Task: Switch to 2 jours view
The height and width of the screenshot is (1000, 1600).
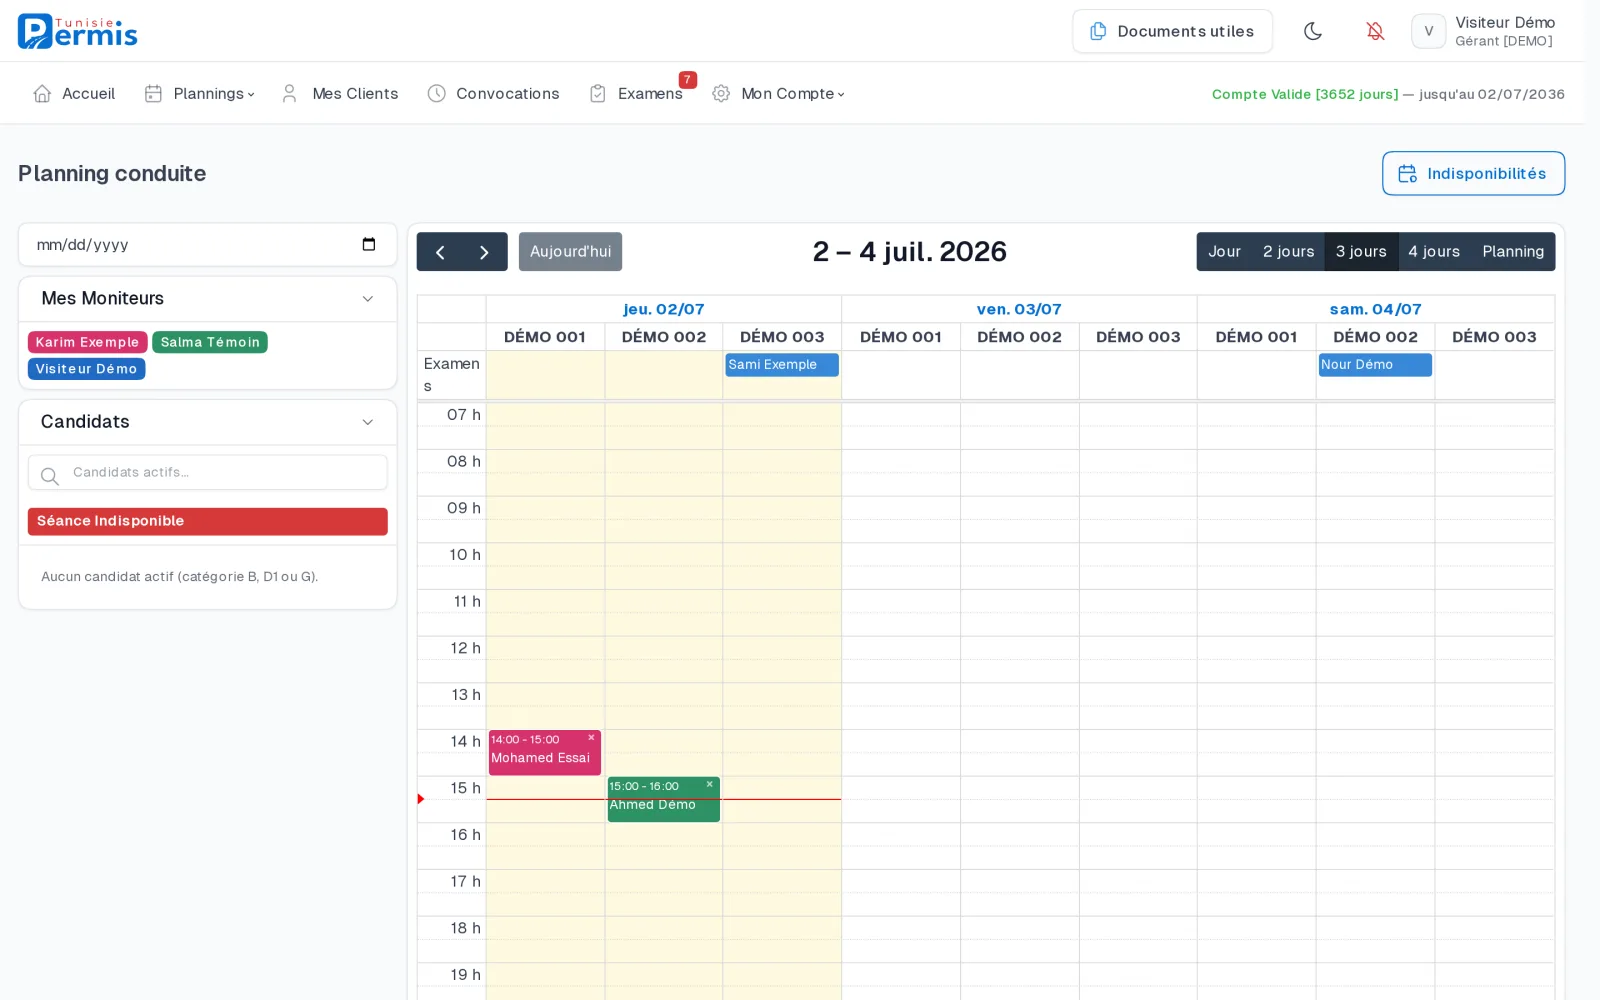Action: [1288, 252]
